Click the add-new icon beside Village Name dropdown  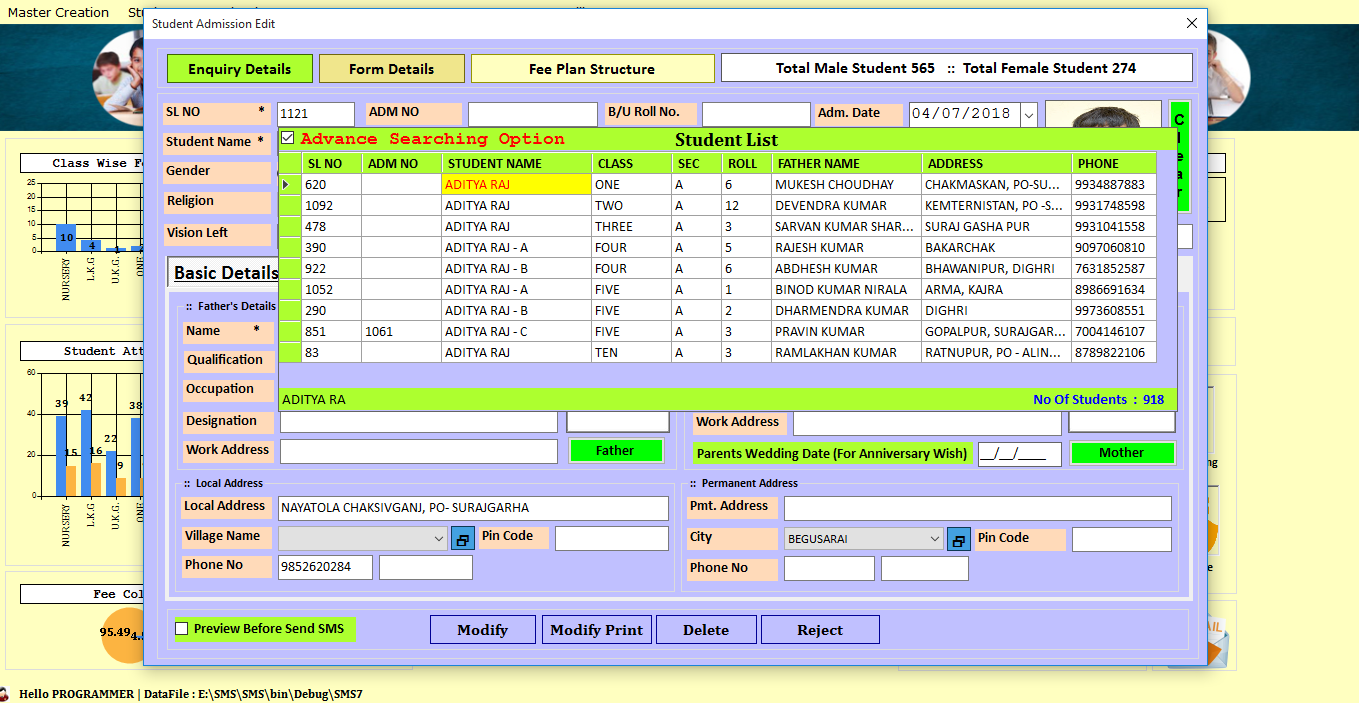click(x=462, y=539)
